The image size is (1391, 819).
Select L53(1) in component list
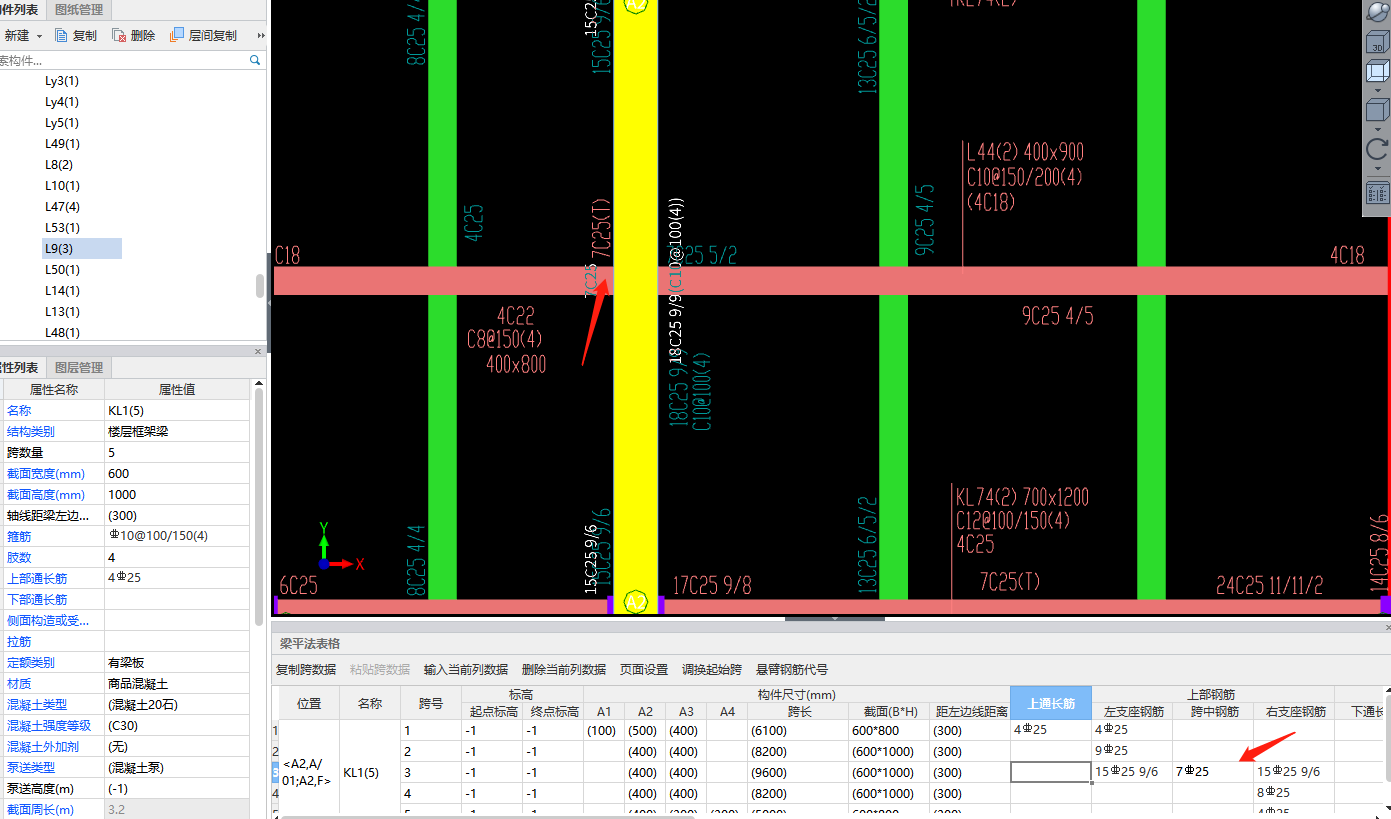click(62, 228)
